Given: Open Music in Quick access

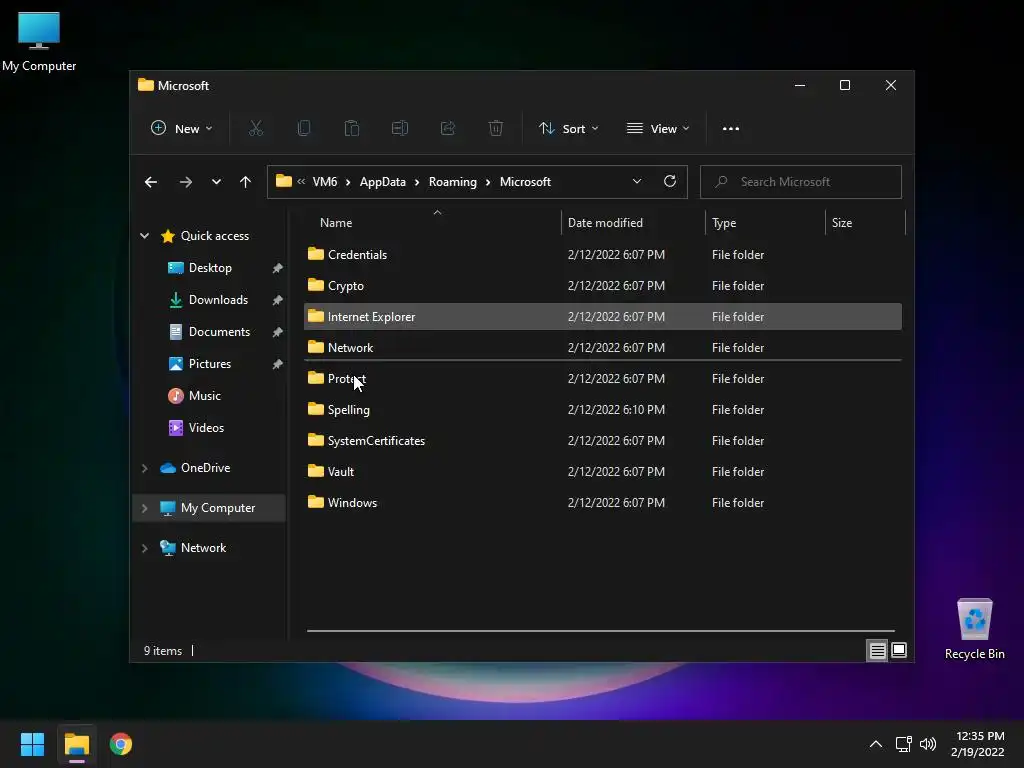Looking at the screenshot, I should pos(204,396).
